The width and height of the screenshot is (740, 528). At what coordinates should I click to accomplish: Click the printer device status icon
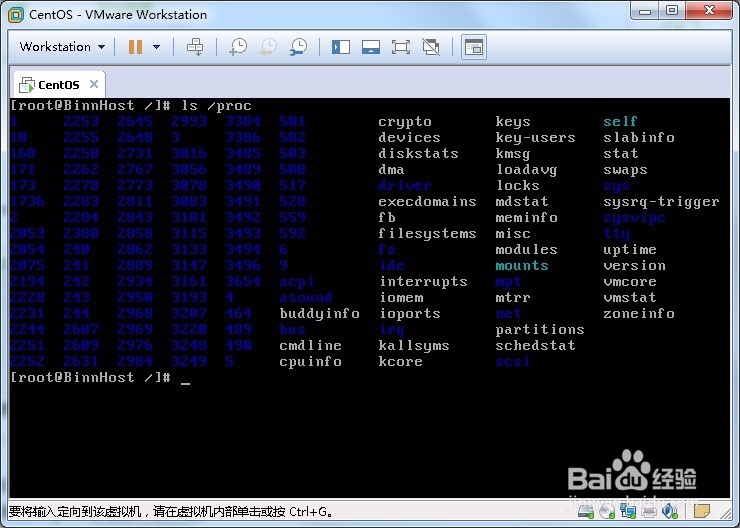649,511
